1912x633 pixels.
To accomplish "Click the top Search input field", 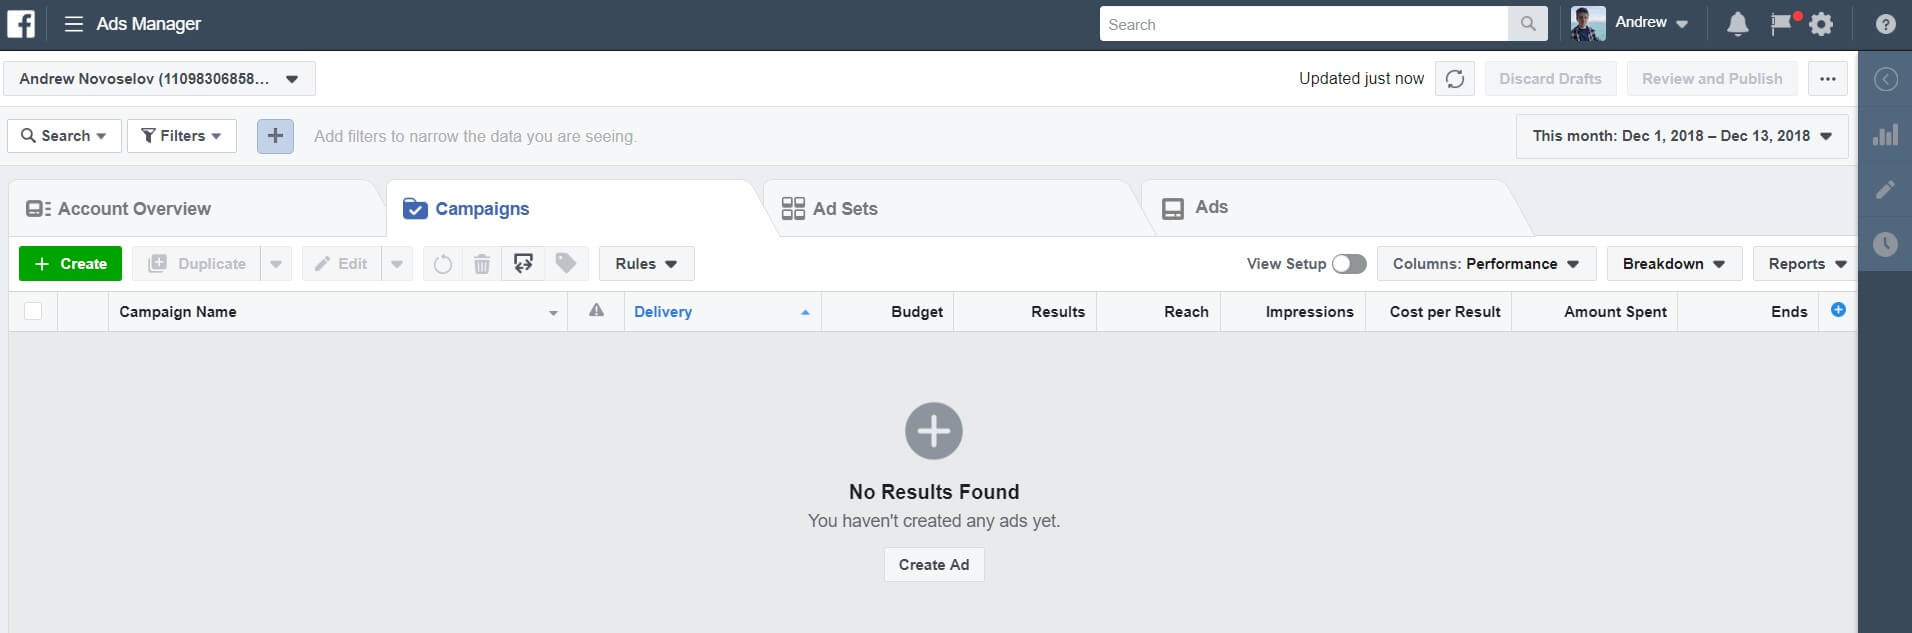I will [1303, 24].
